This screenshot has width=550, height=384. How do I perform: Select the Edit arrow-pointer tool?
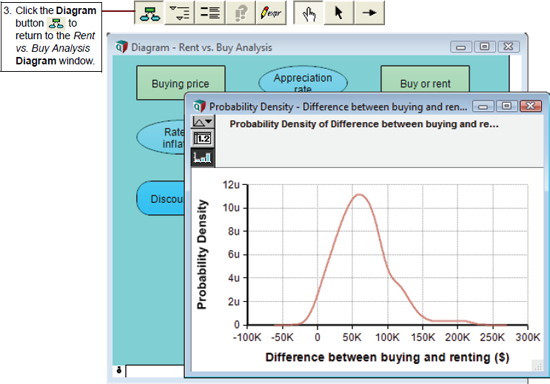click(x=339, y=13)
